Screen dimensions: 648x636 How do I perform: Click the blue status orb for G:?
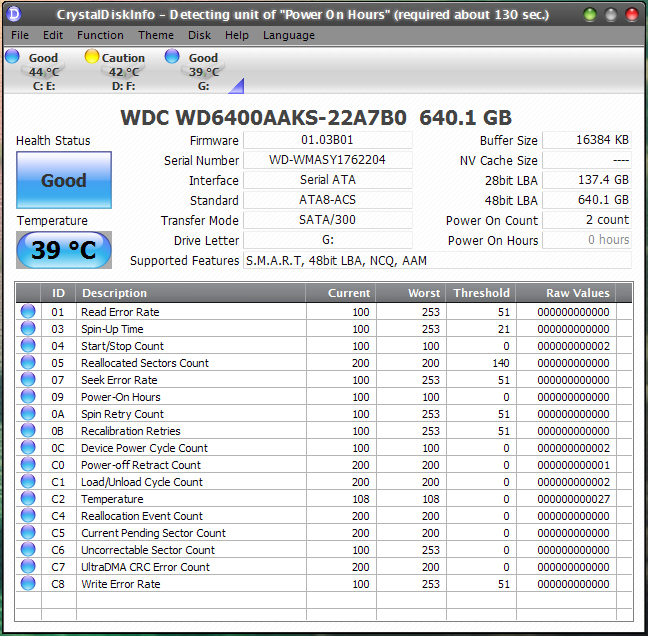[172, 56]
